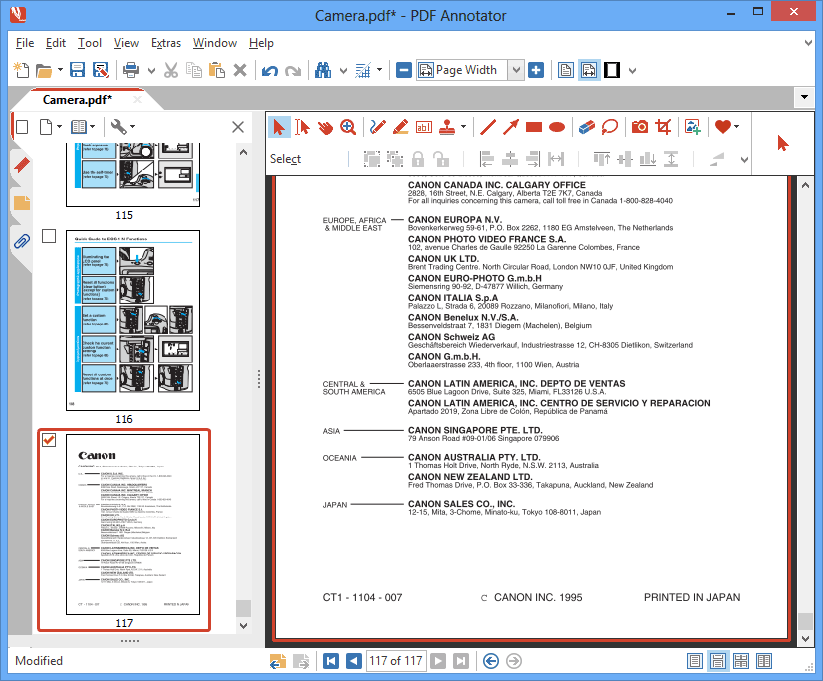The height and width of the screenshot is (681, 823).
Task: Create a new document from toolbar
Action: tap(21, 70)
